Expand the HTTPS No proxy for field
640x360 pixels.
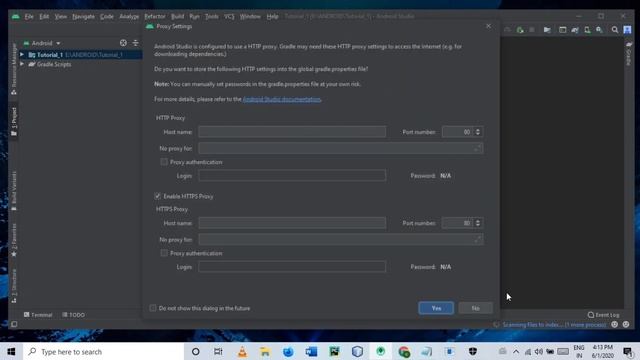pyautogui.click(x=477, y=240)
